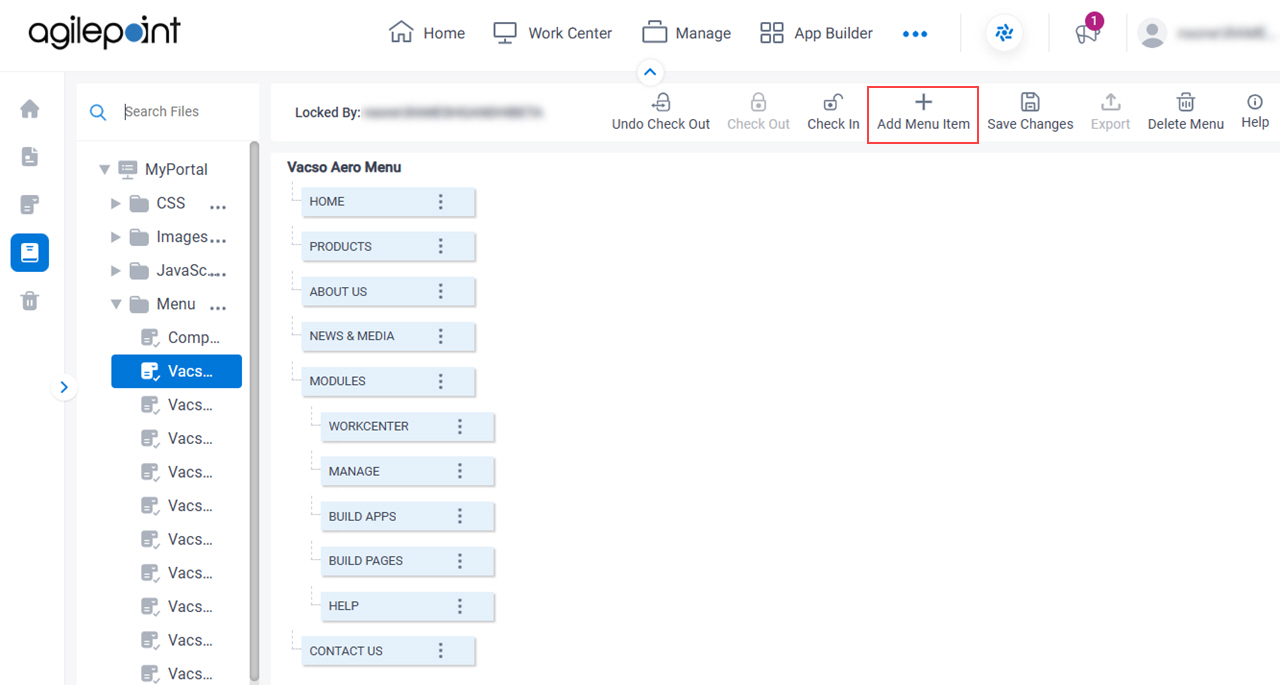Select the MODULES menu item
Screen dimensions: 1280x685
[x=388, y=381]
